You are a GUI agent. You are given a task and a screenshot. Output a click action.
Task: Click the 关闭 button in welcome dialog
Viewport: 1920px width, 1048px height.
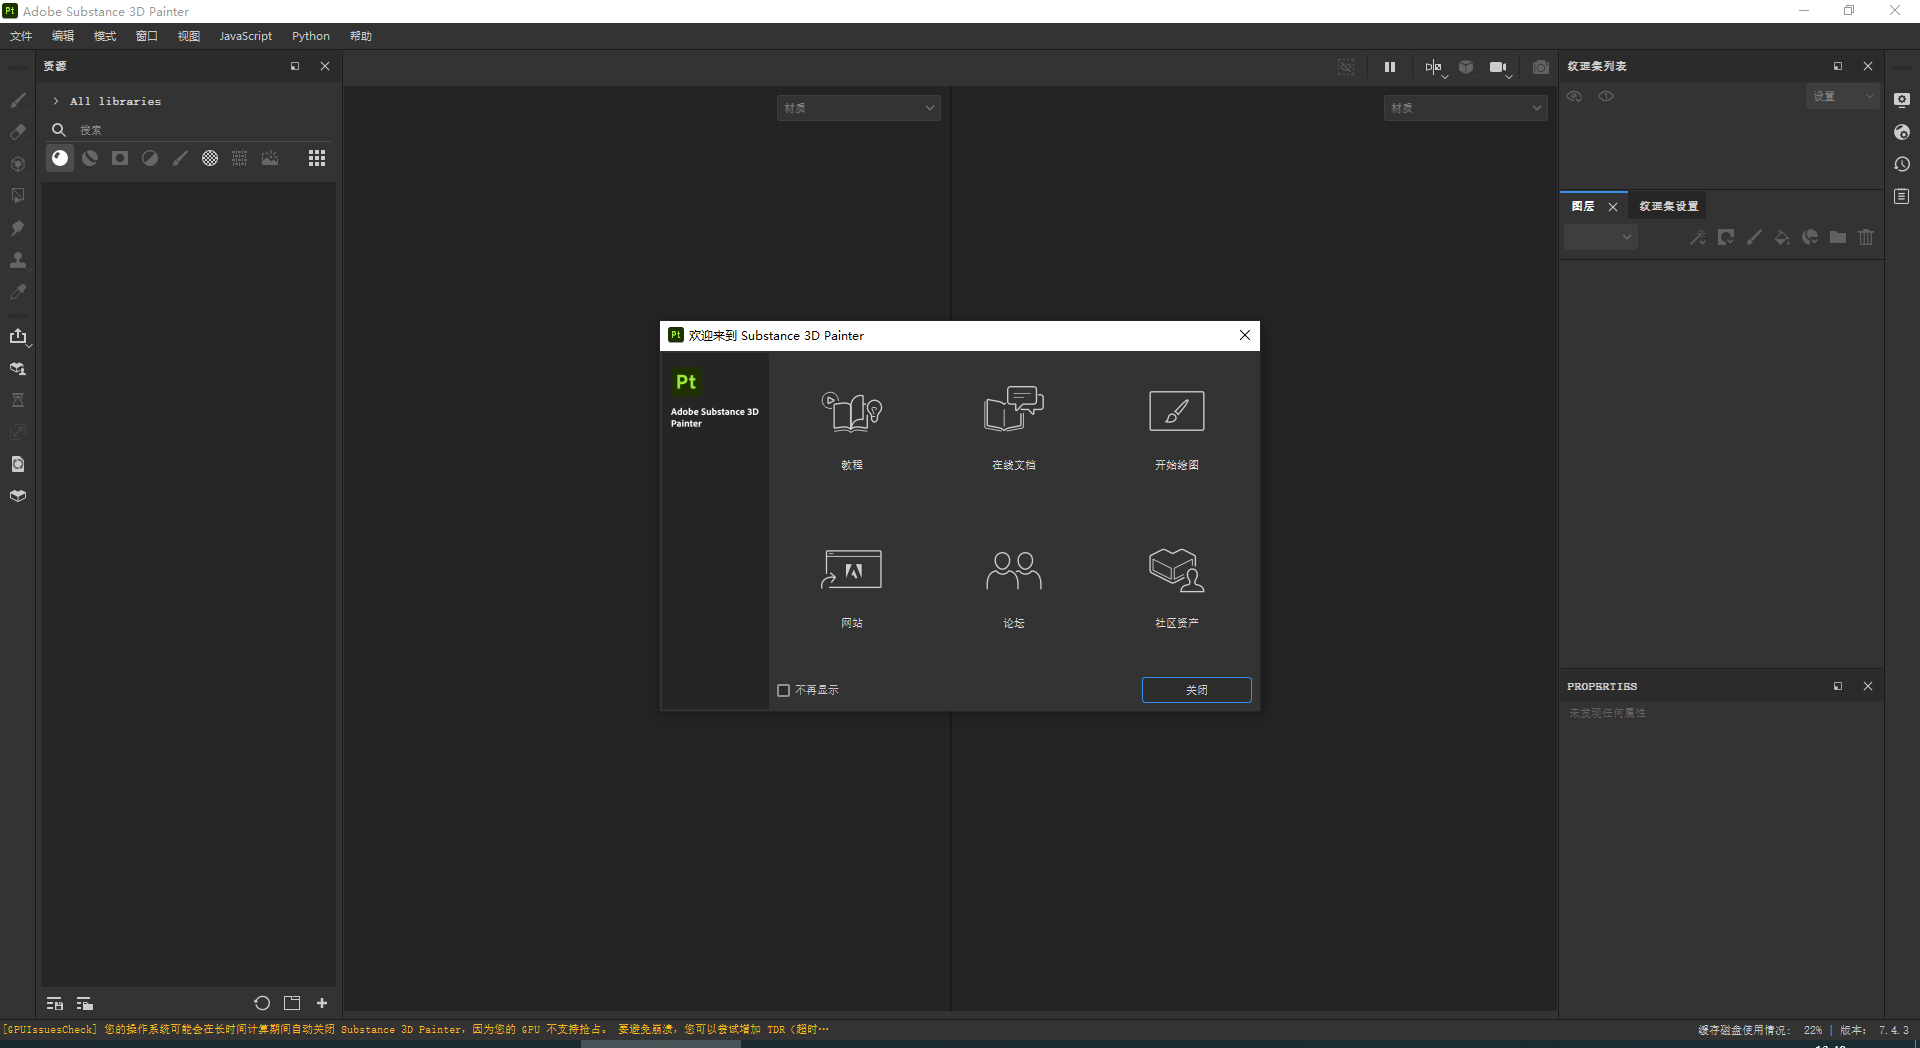(x=1196, y=690)
